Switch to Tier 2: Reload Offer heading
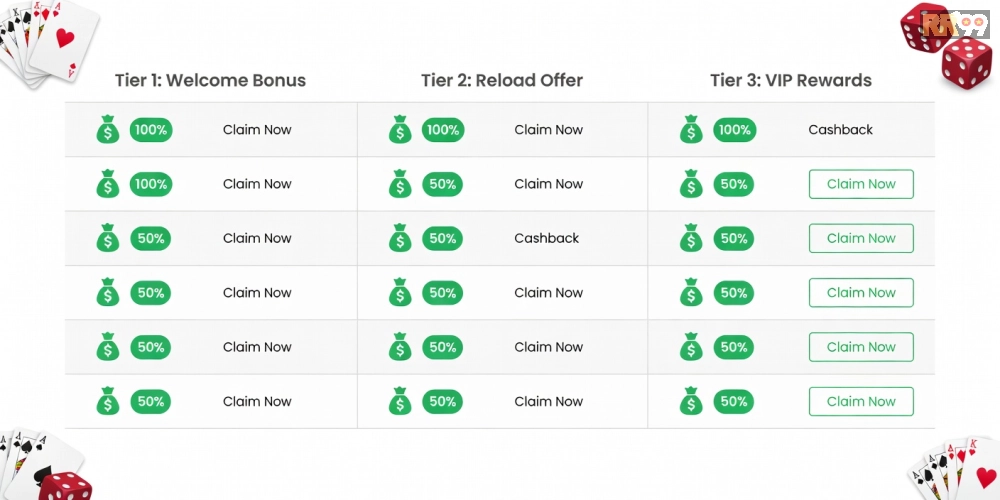Viewport: 1000px width, 500px height. point(502,80)
